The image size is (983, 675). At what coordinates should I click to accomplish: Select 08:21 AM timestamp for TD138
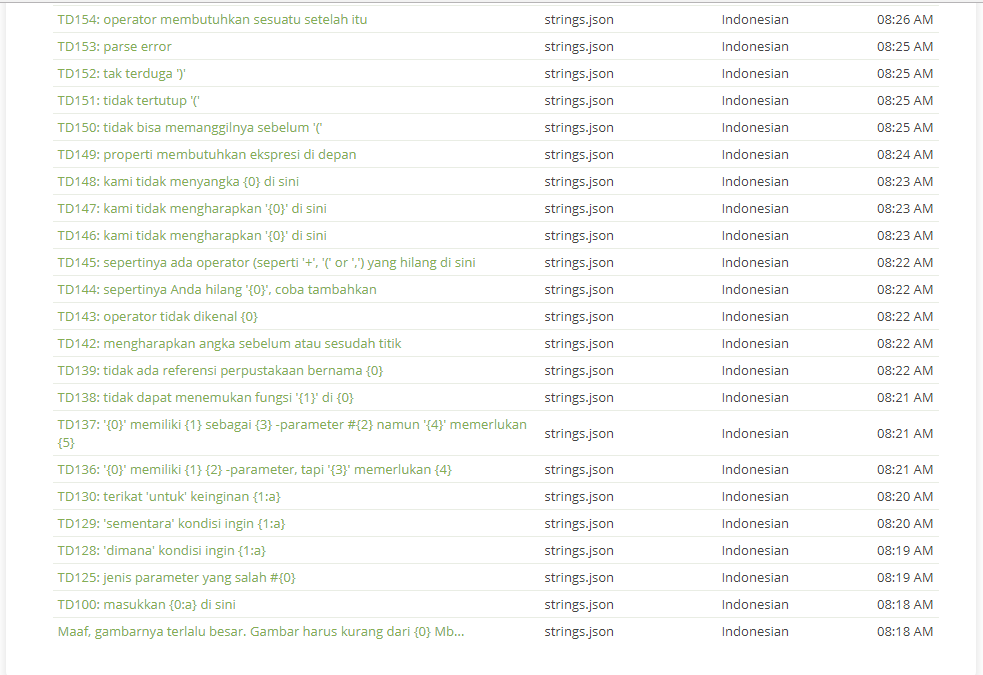click(905, 397)
